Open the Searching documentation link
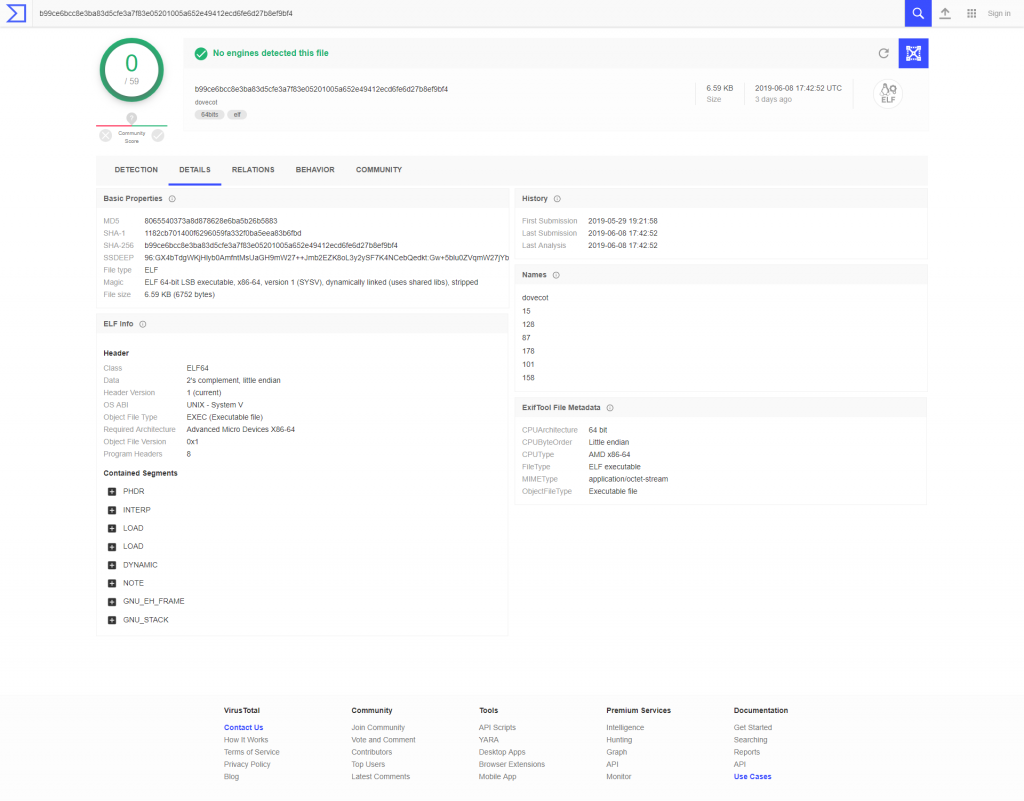This screenshot has height=801, width=1024. click(750, 740)
